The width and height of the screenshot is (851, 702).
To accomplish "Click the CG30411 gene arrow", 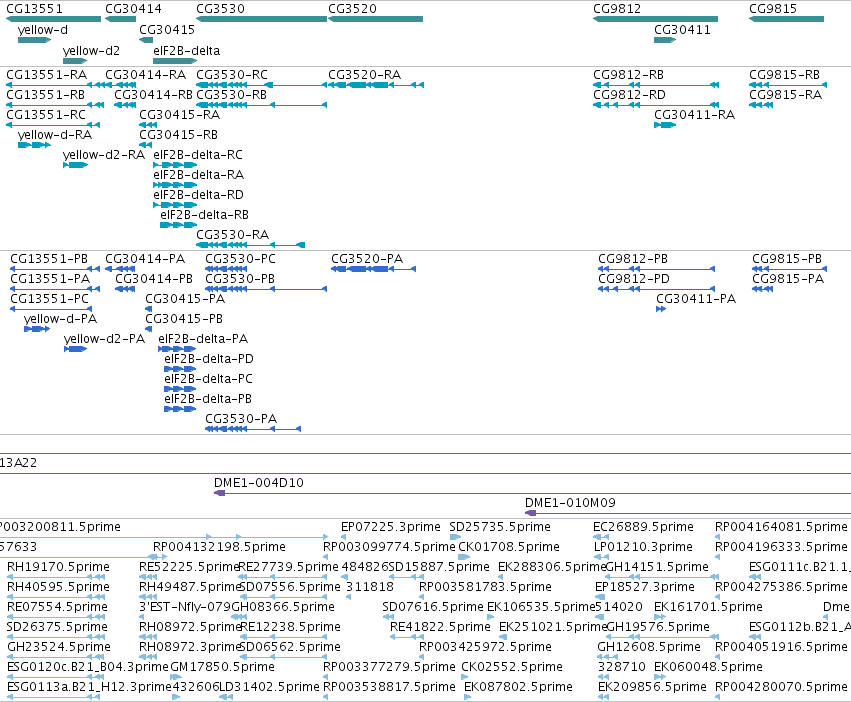I will pos(665,40).
